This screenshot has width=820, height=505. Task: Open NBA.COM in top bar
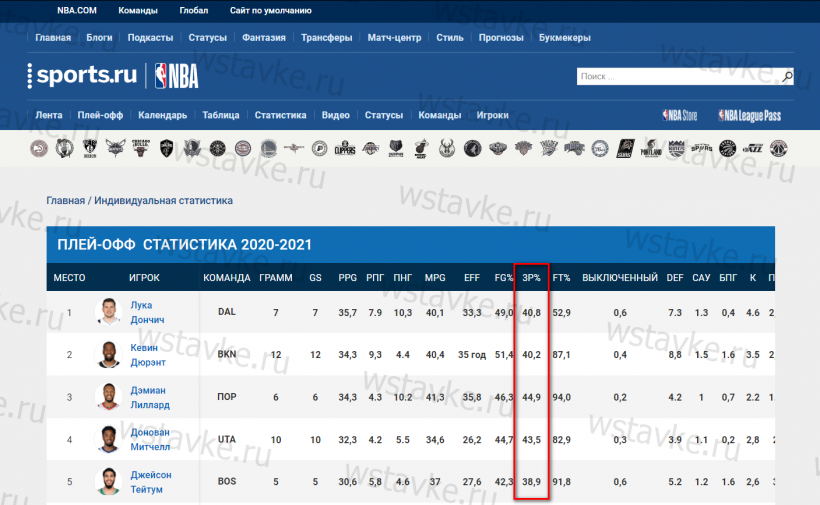pos(77,10)
